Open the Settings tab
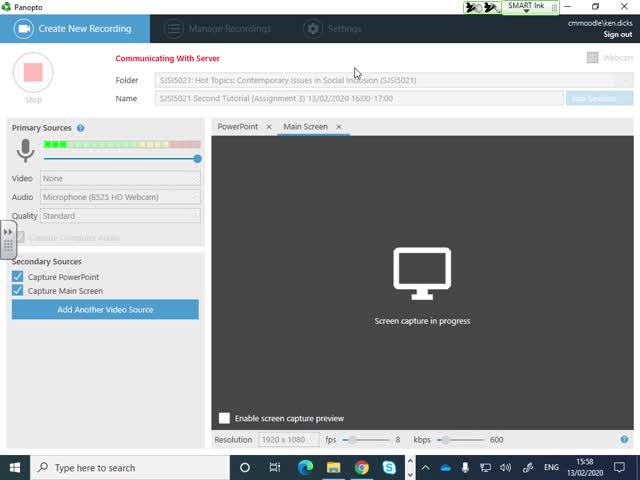This screenshot has height=480, width=640. pyautogui.click(x=334, y=29)
